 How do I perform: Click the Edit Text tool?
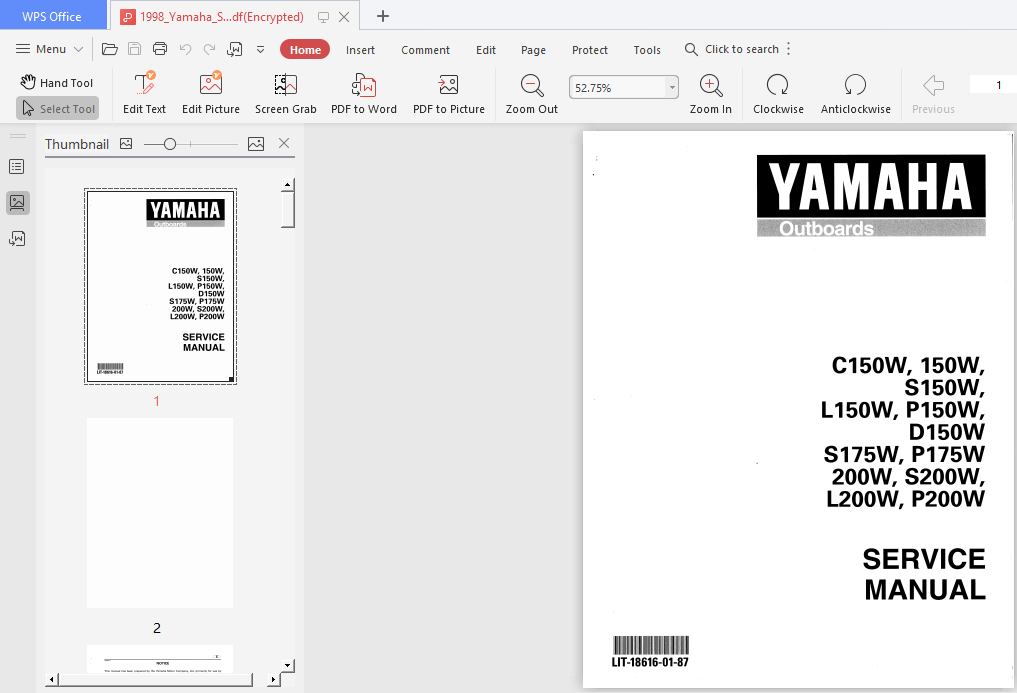pos(145,93)
